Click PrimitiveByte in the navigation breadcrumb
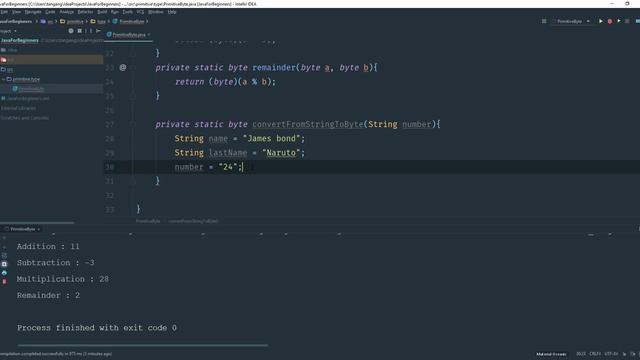640x360 pixels. tap(129, 21)
